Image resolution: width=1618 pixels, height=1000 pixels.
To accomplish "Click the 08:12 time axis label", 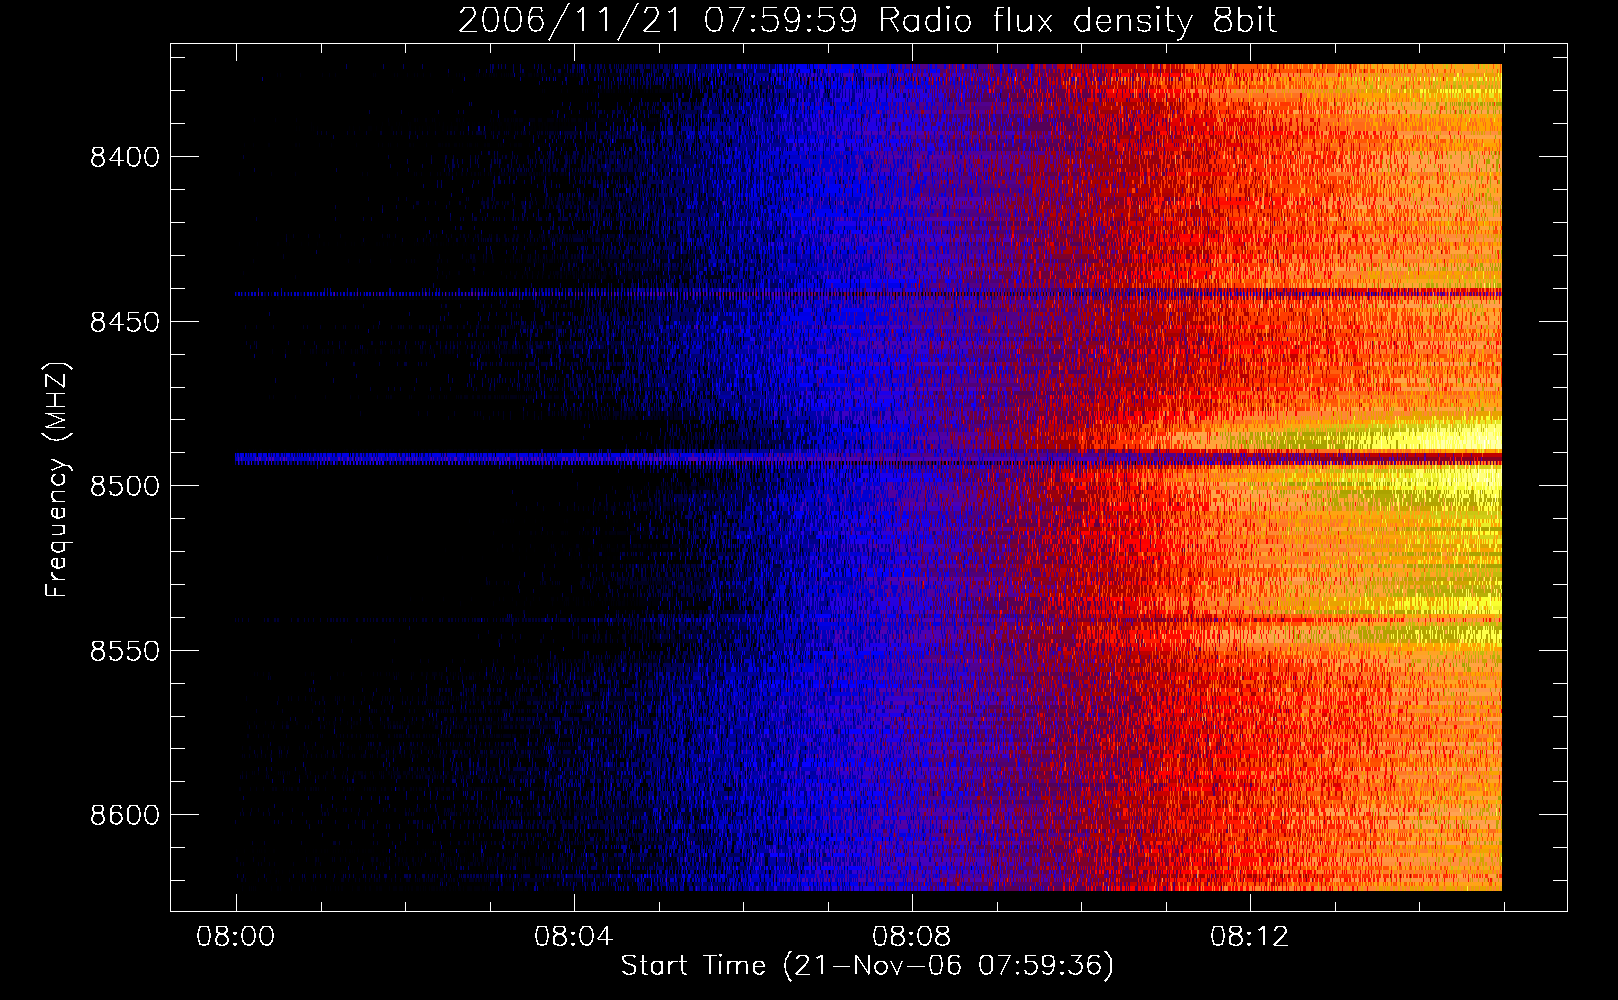I will 1250,937.
